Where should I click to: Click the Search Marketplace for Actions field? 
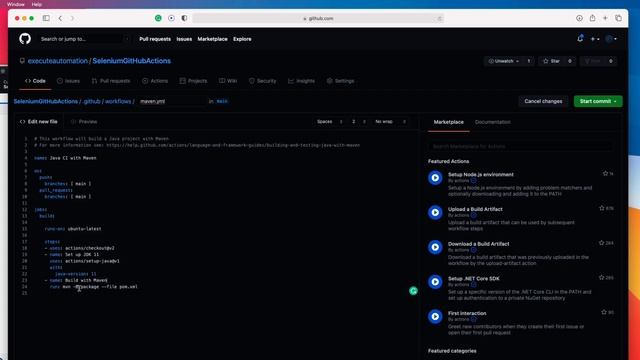(520, 146)
